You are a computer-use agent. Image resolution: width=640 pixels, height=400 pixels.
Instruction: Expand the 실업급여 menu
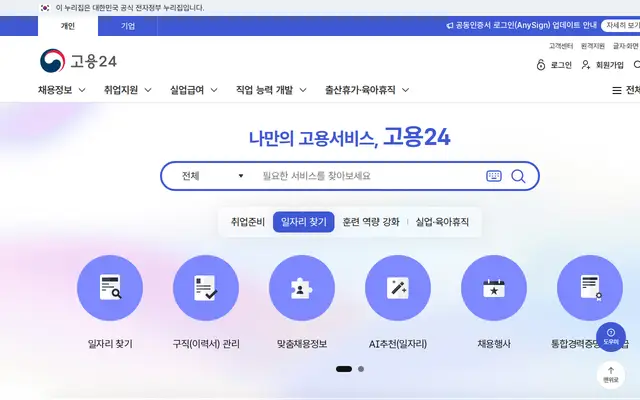[x=193, y=90]
